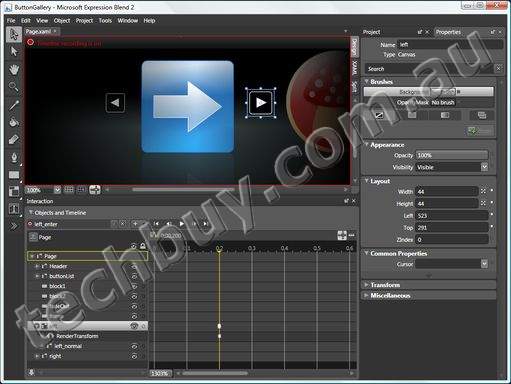Collapse the Layout section

(366, 181)
